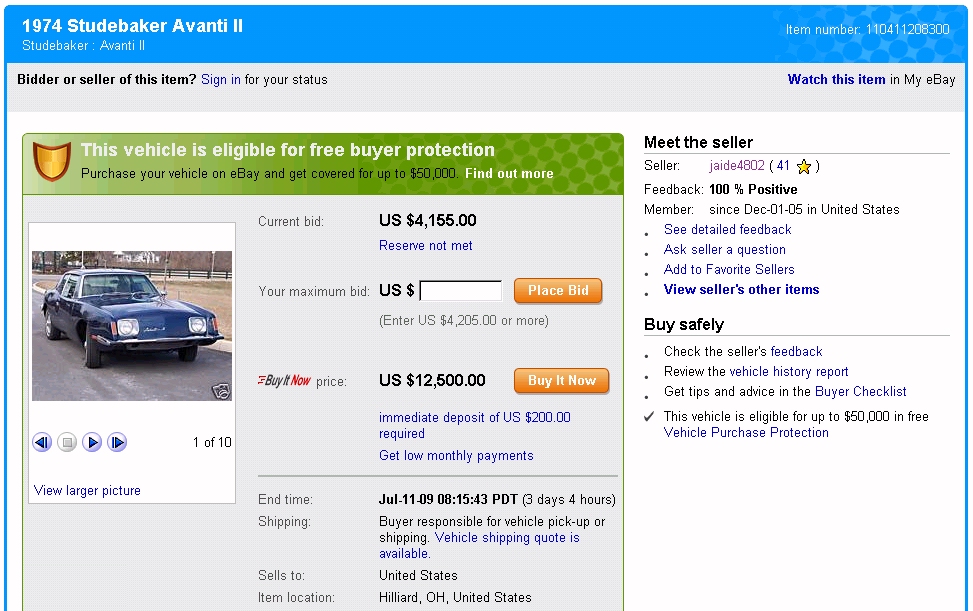Click the buyer protection shield icon

[x=52, y=160]
